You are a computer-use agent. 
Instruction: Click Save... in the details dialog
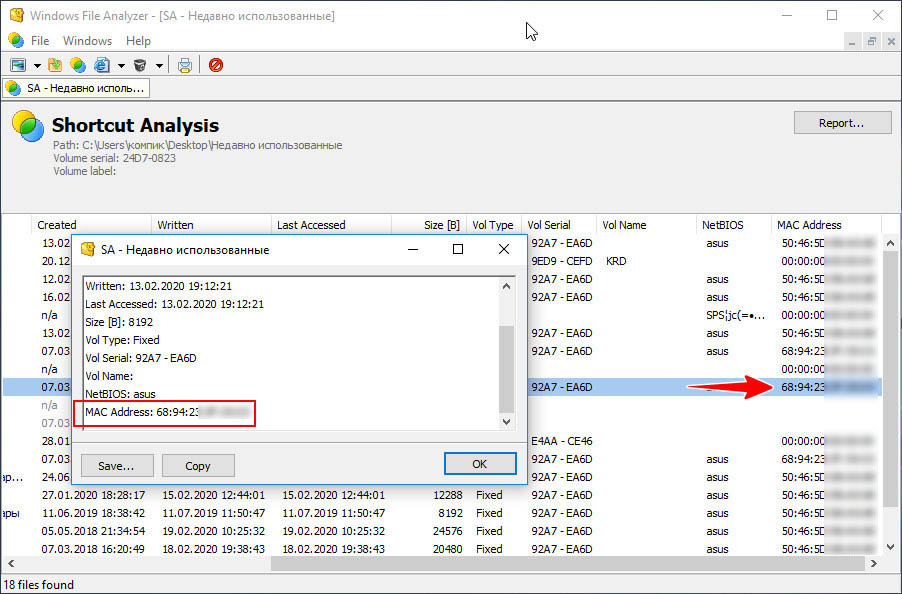[117, 466]
